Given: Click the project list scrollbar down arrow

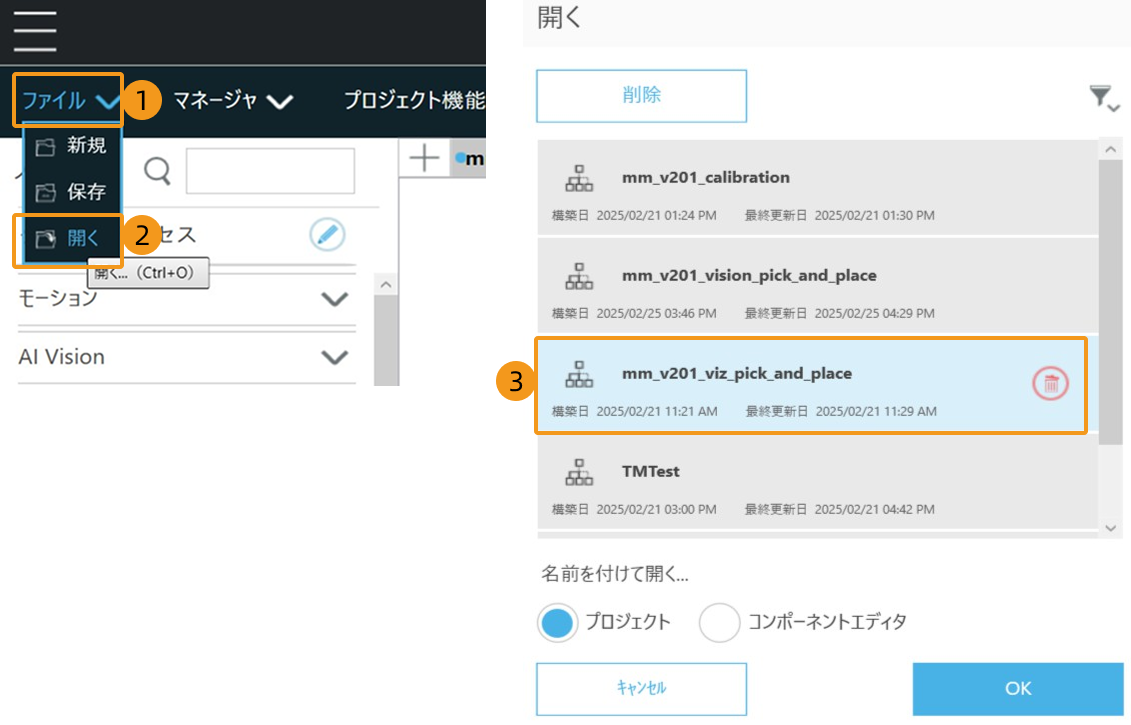Looking at the screenshot, I should click(x=1110, y=527).
